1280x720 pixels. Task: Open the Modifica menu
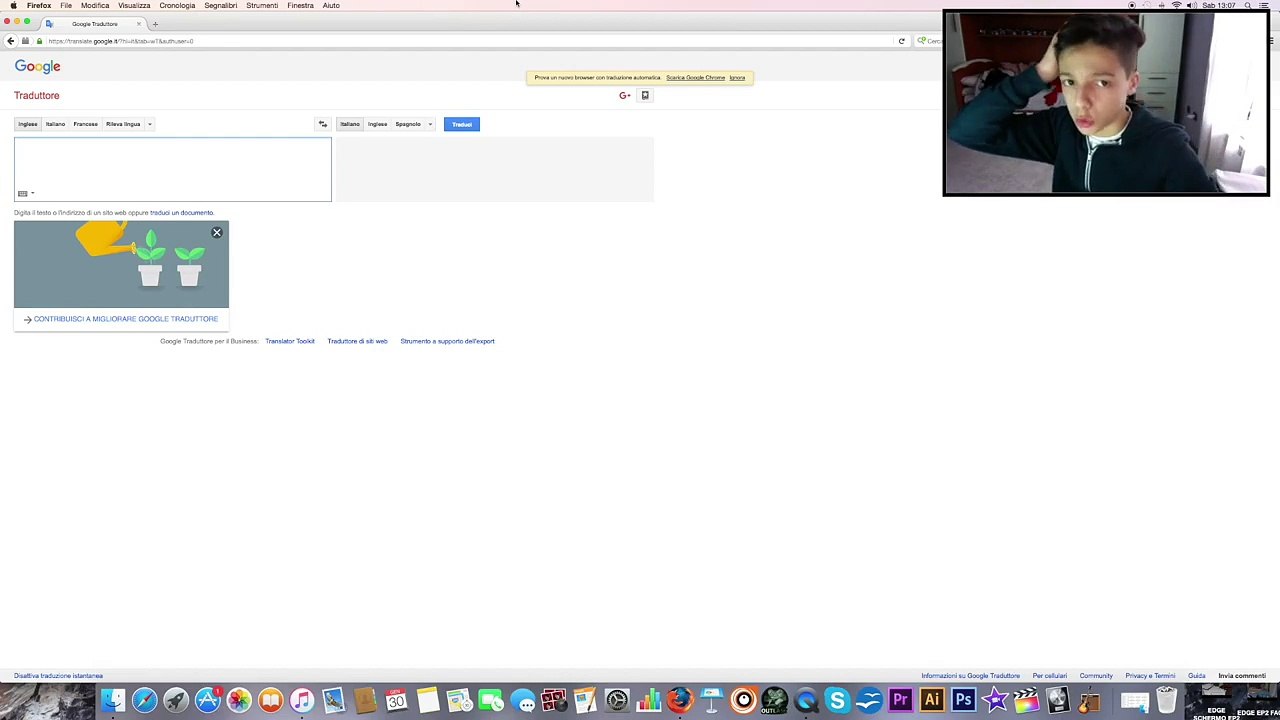click(x=95, y=5)
